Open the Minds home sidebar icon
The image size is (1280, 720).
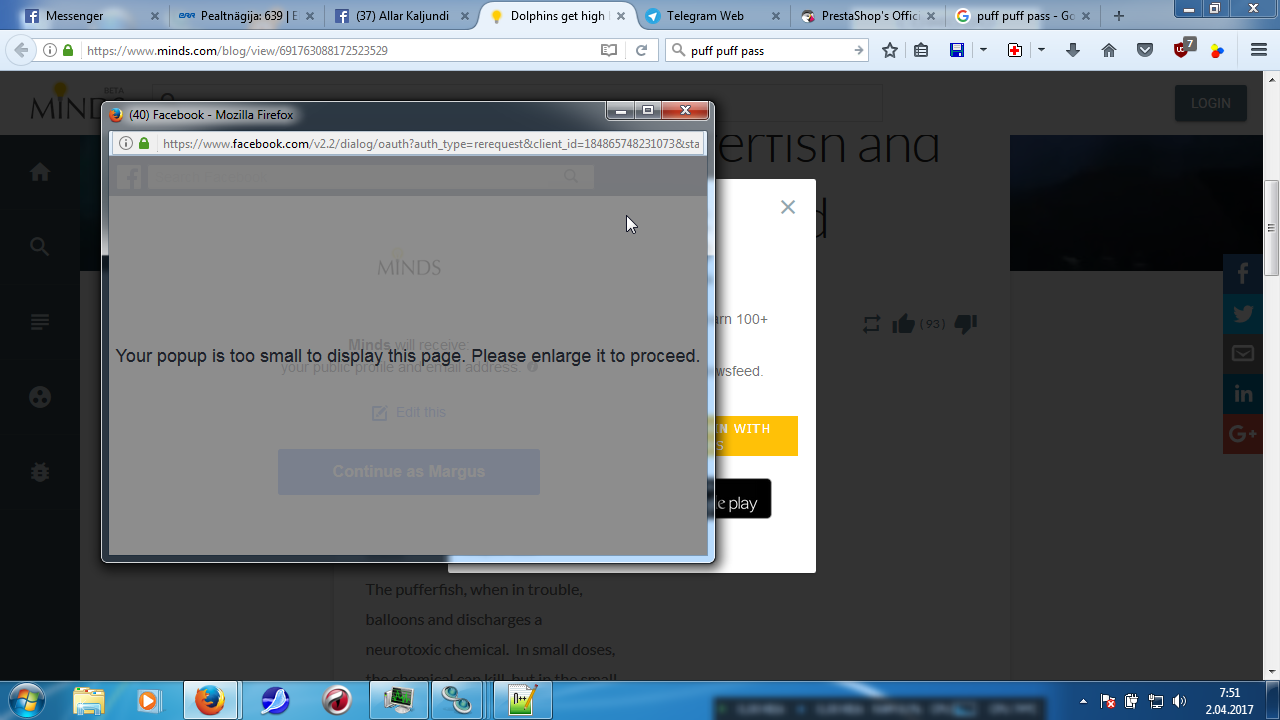coord(40,172)
